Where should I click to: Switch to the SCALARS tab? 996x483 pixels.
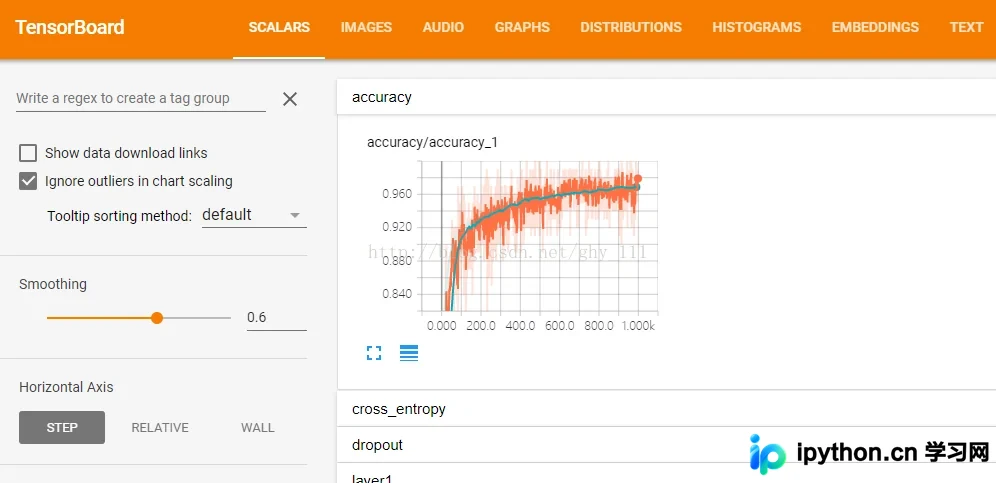[279, 27]
